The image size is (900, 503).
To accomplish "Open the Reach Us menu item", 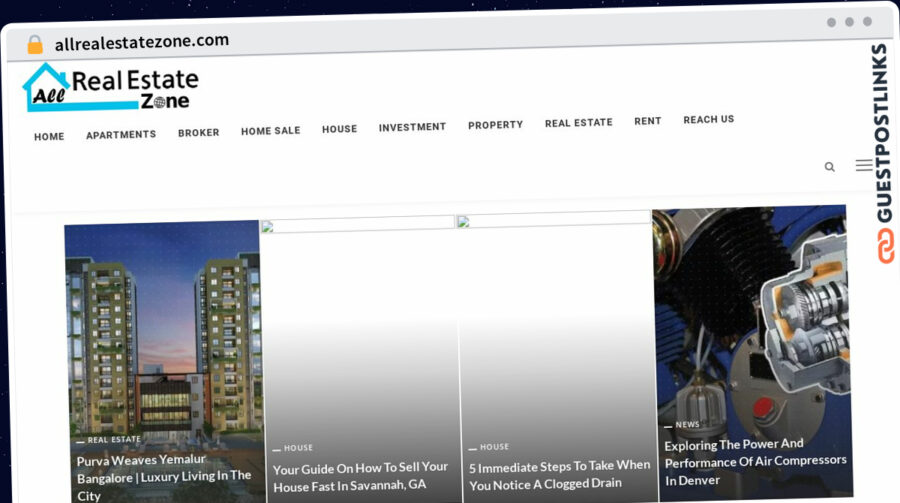I will (x=708, y=119).
